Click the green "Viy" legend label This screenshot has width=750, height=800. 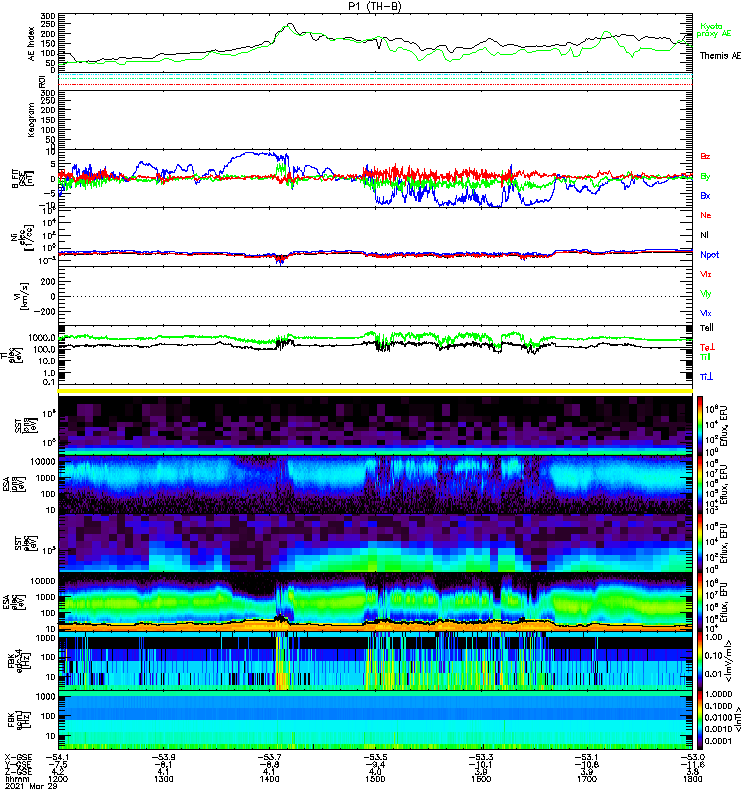(705, 294)
